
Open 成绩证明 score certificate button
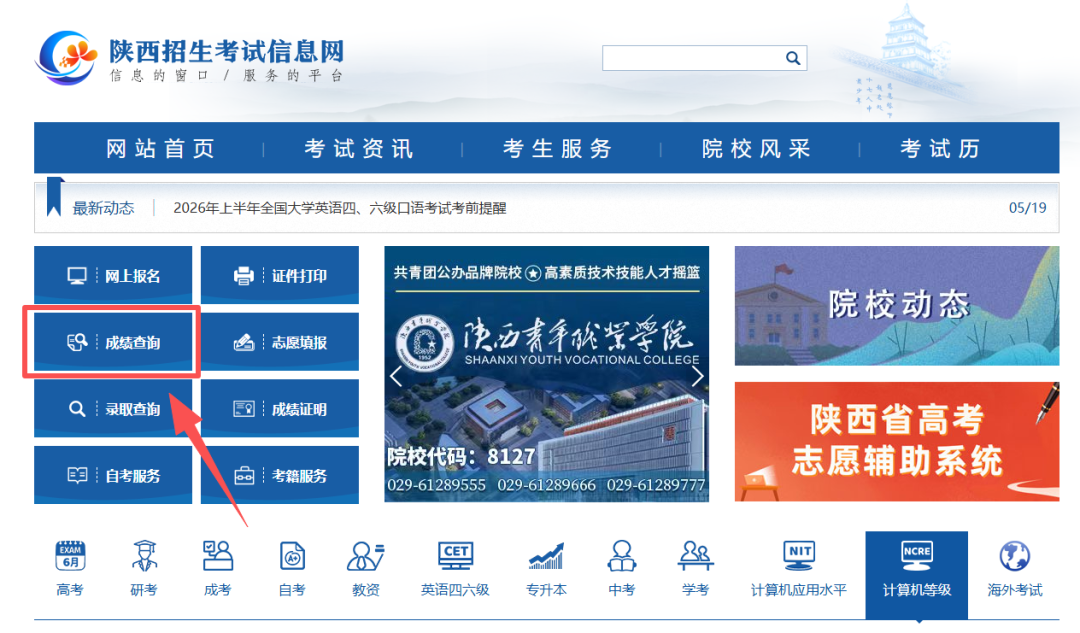tap(280, 408)
